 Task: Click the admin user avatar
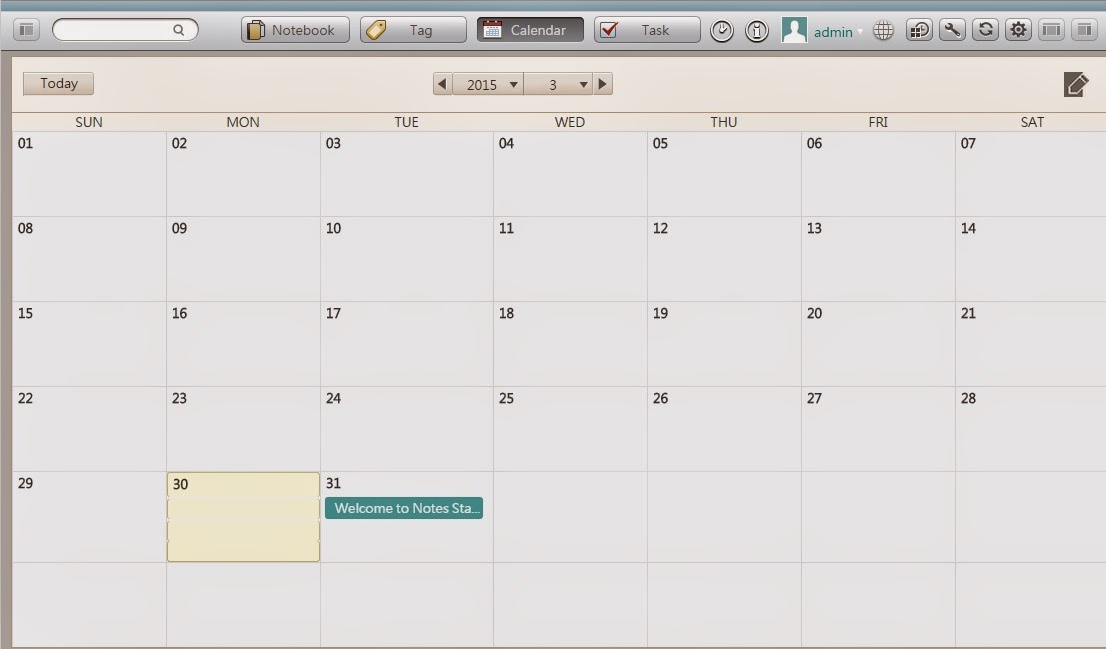click(x=794, y=30)
